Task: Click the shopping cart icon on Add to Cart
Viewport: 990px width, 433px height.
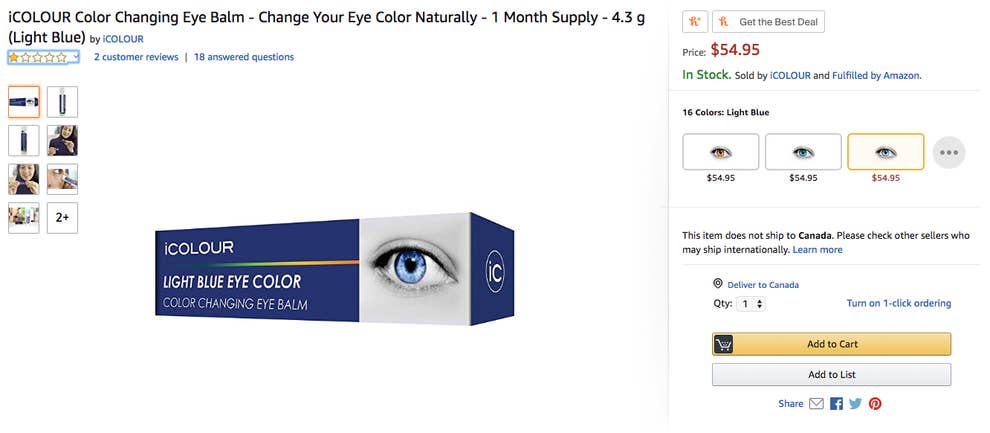Action: (724, 344)
